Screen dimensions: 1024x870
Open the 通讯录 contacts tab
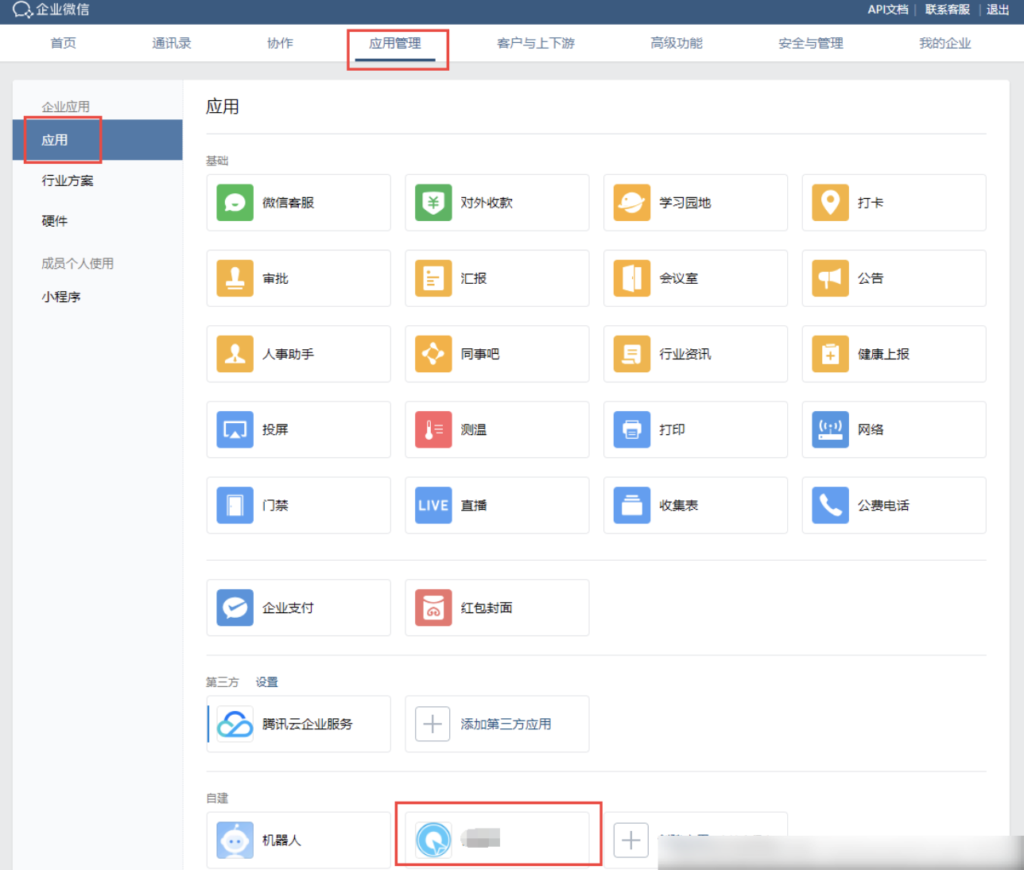coord(170,43)
